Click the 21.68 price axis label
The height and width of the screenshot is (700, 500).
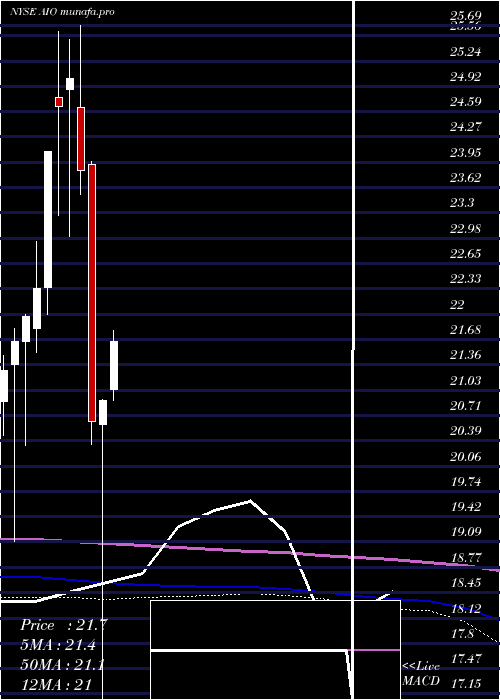[466, 330]
